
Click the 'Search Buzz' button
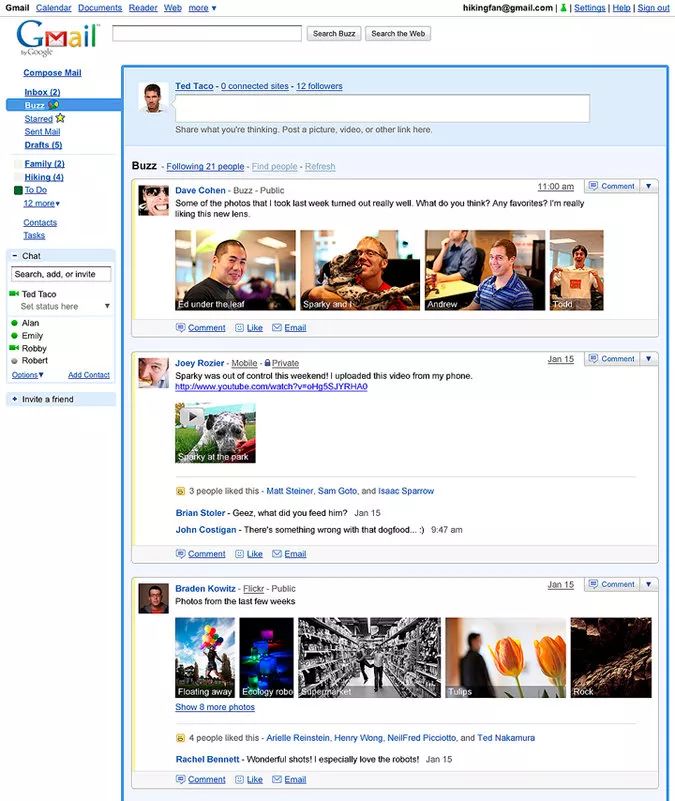(x=333, y=34)
